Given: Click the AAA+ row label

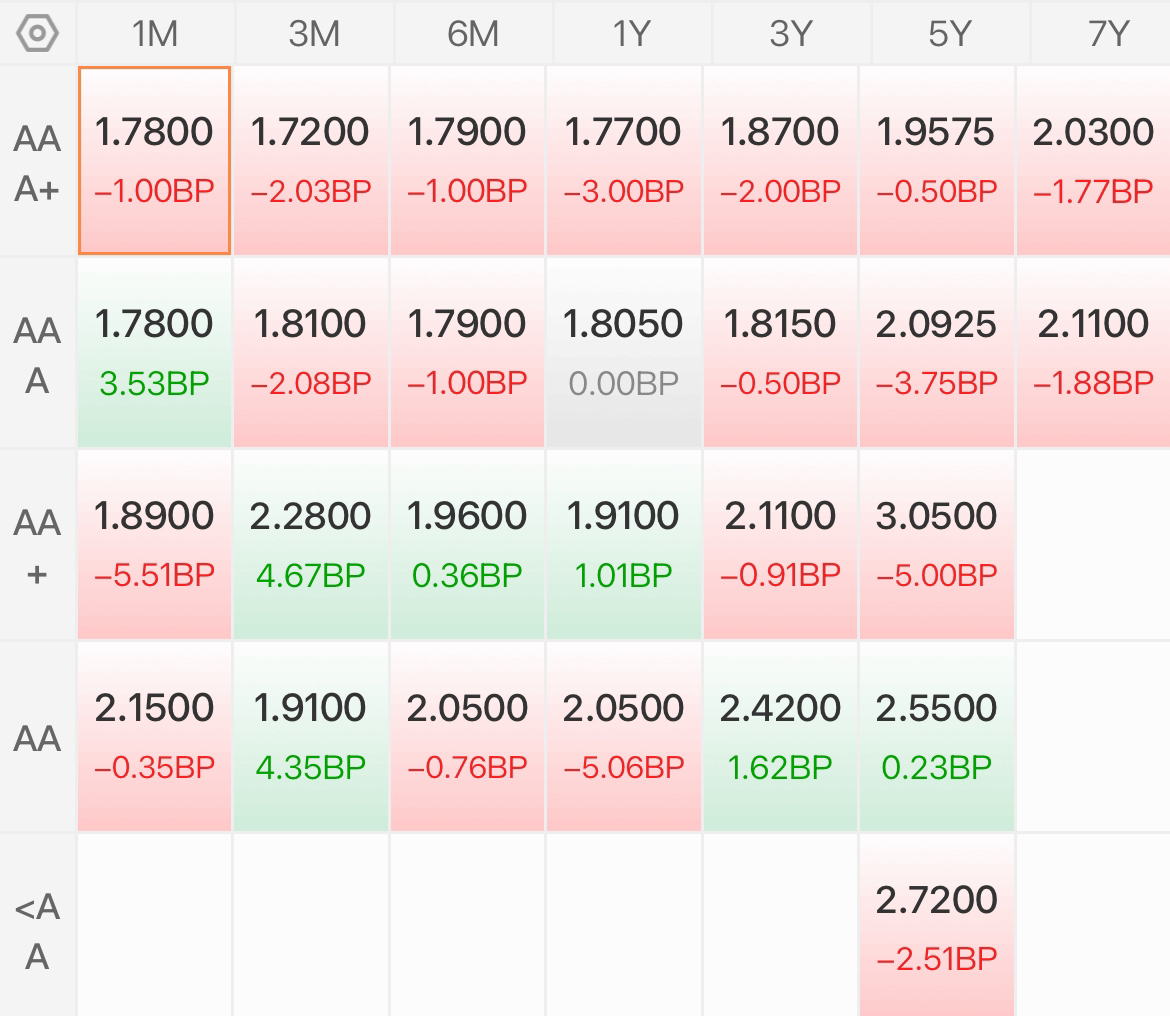Looking at the screenshot, I should click(37, 163).
